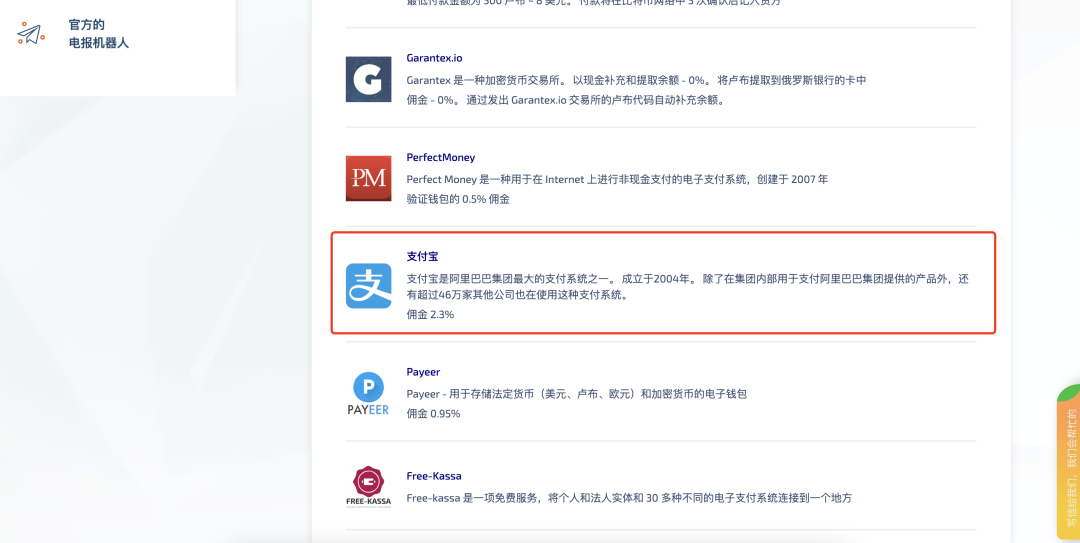Screen dimensions: 1080x543
Task: Click the paper plane Telegram bot icon
Action: 30,34
